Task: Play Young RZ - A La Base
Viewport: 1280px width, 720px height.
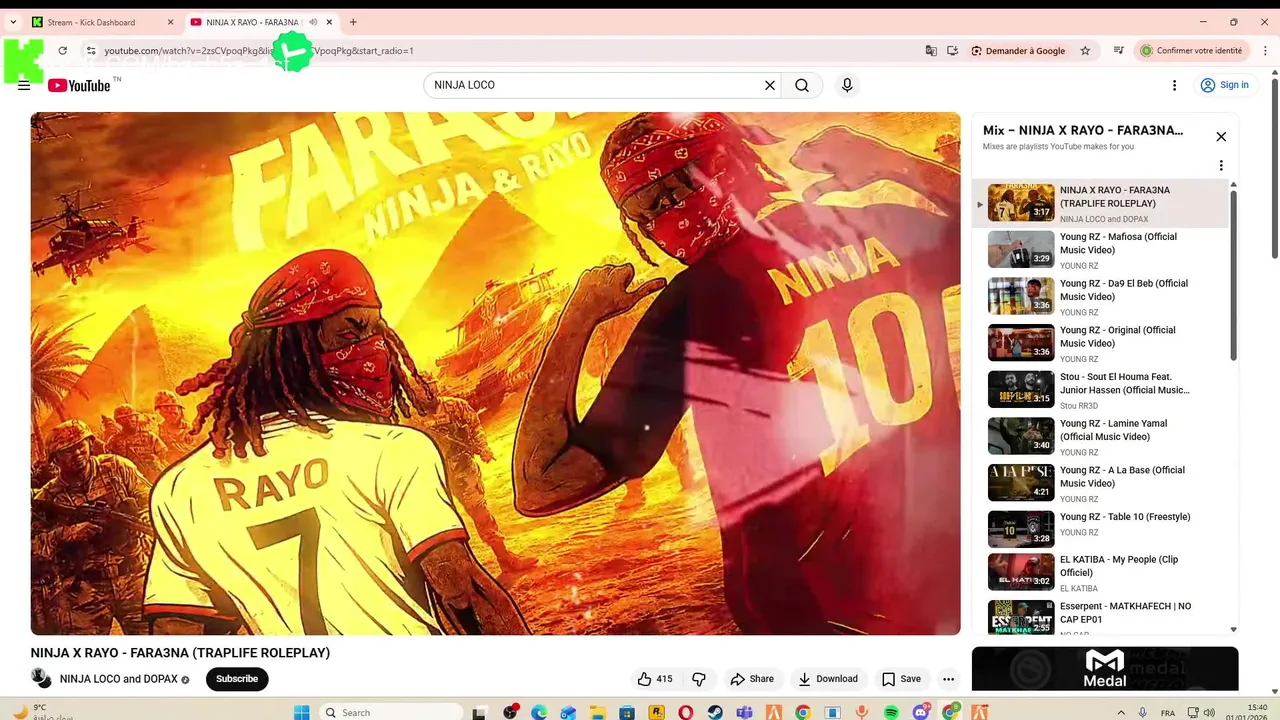Action: point(1100,483)
